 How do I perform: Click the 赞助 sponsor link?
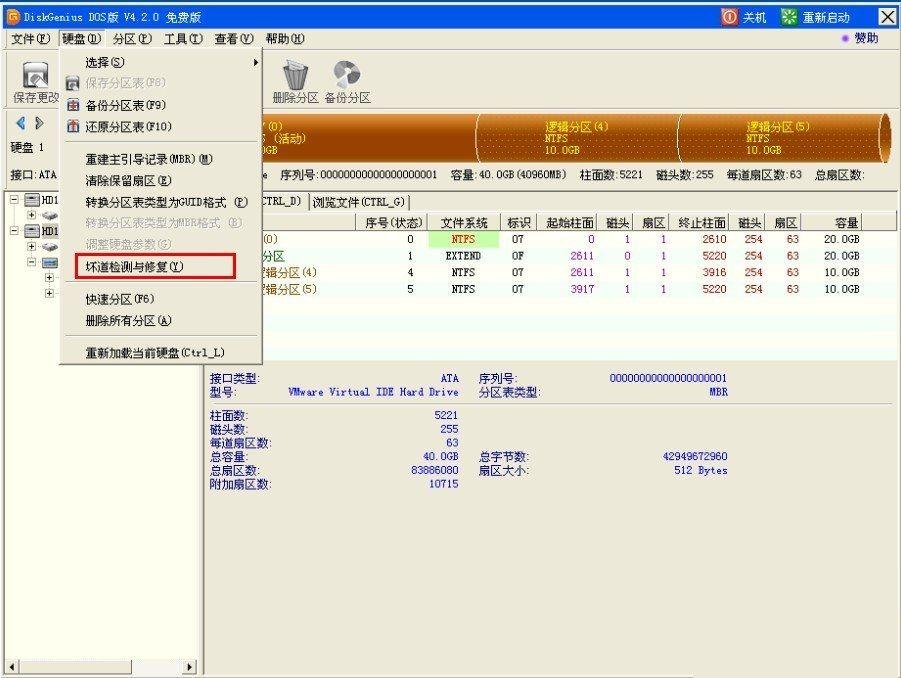(x=866, y=38)
